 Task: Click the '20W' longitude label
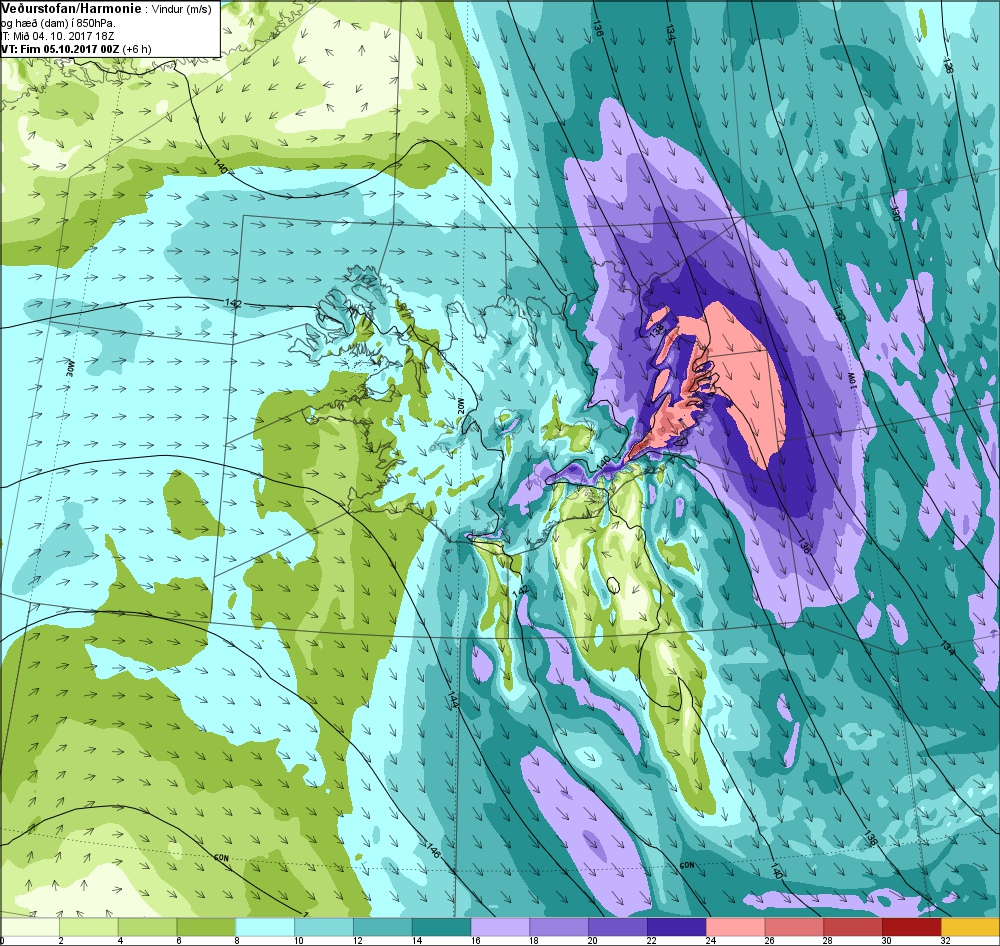[461, 406]
